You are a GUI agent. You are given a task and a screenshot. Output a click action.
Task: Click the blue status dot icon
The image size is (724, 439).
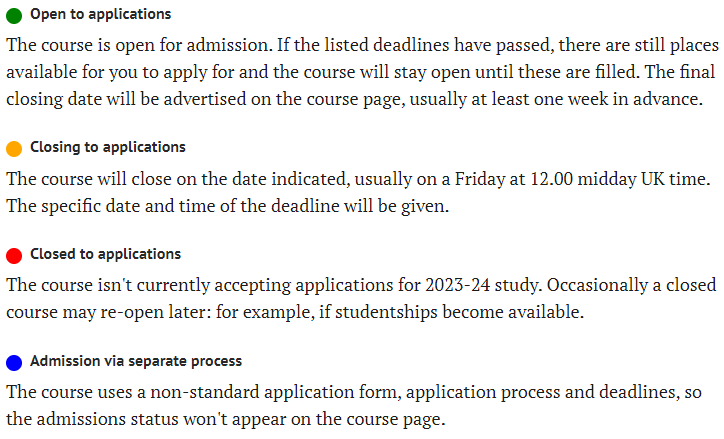pyautogui.click(x=14, y=363)
